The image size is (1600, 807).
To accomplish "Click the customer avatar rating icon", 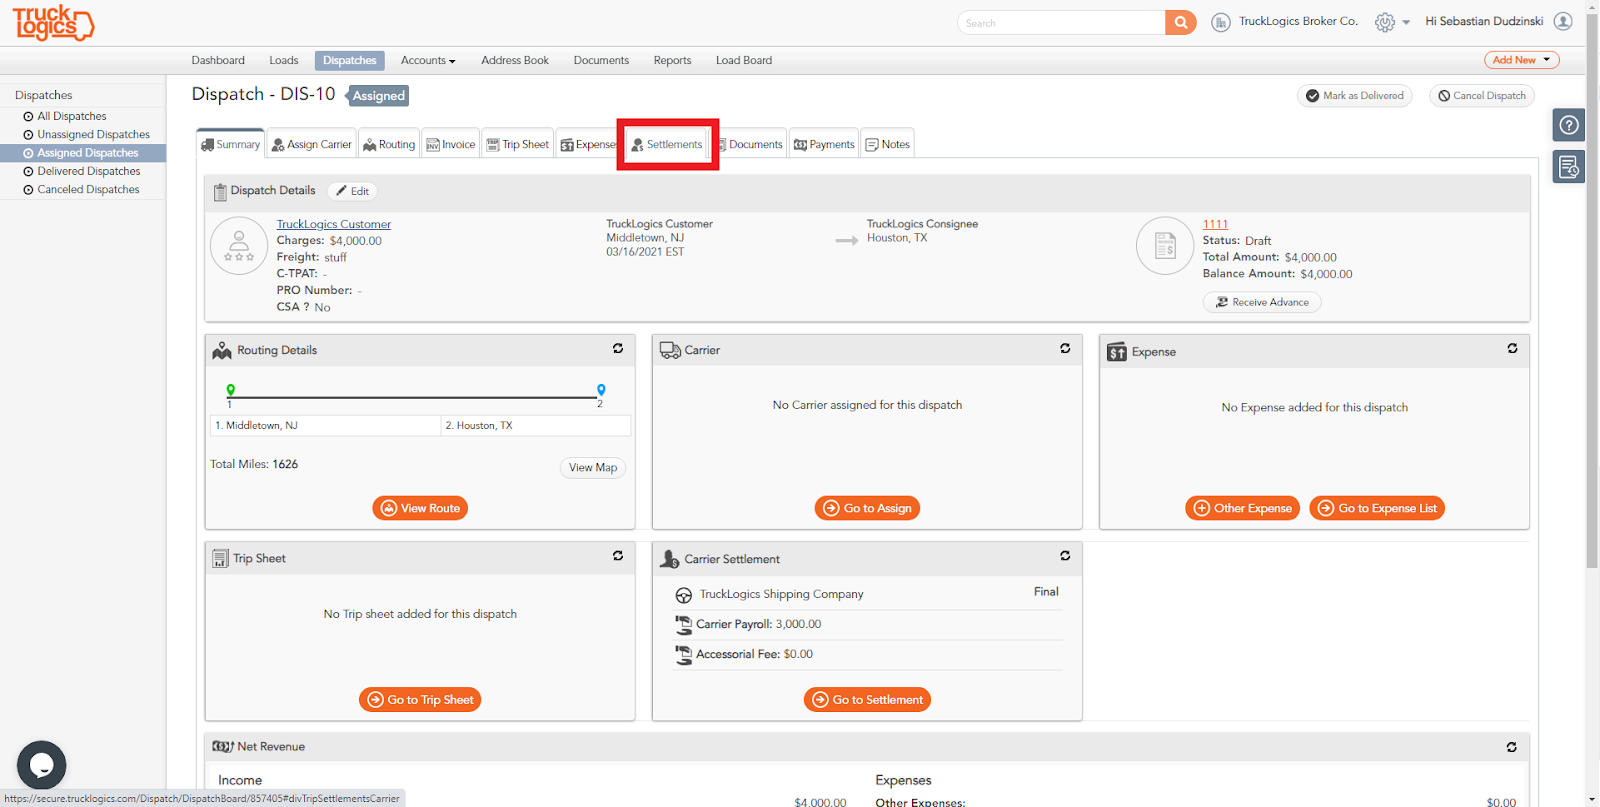I will tap(239, 246).
